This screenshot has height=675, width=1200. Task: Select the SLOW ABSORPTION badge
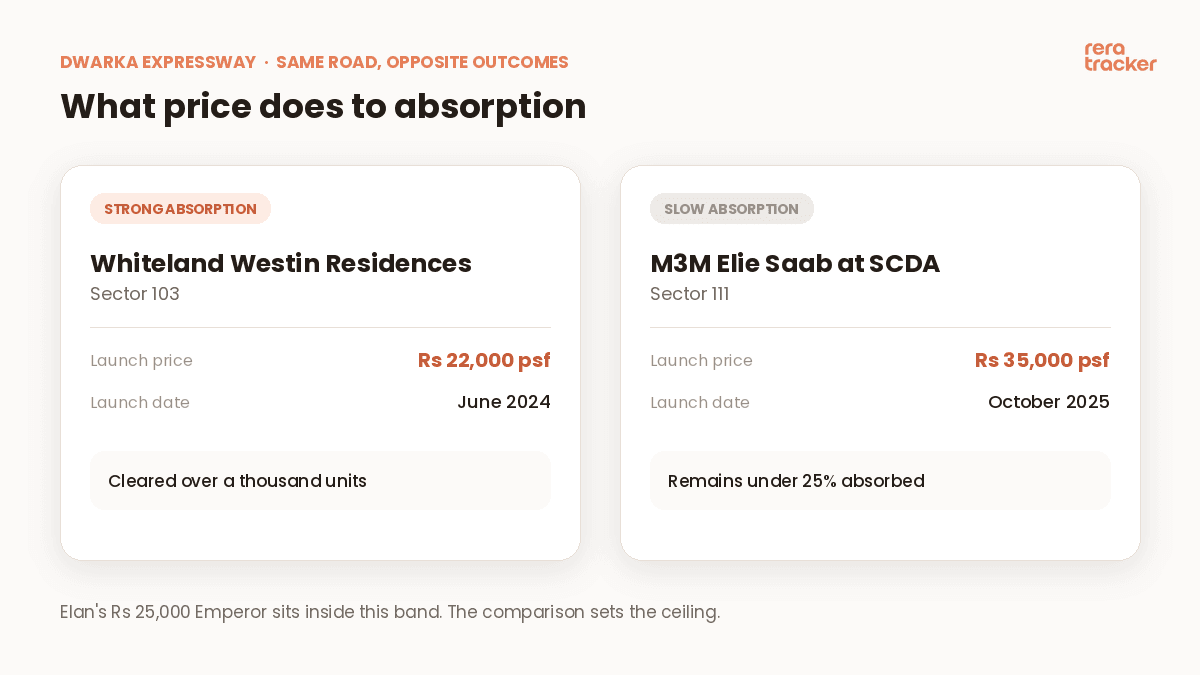732,209
